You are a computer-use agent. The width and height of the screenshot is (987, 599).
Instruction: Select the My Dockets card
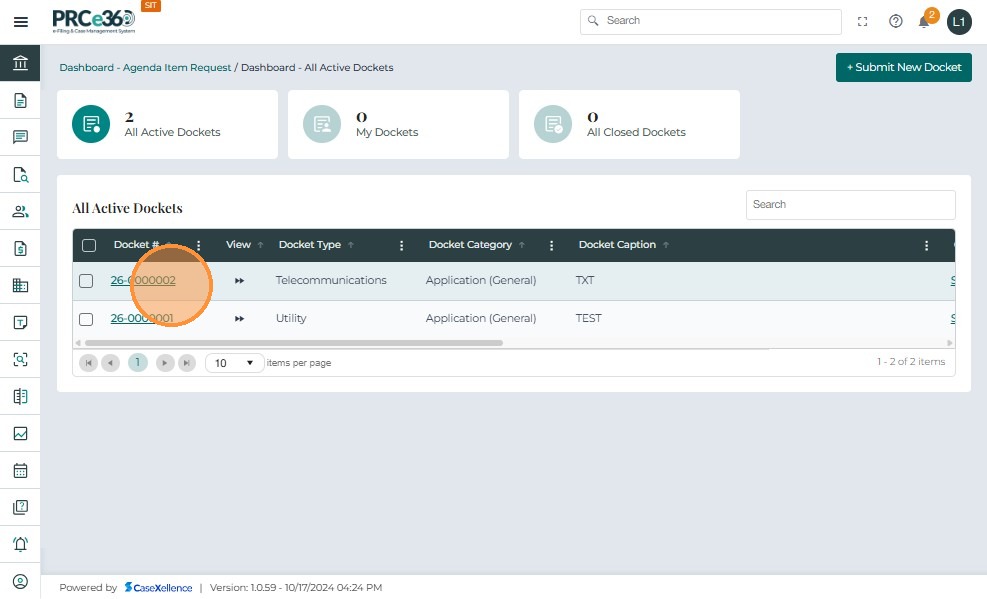pos(398,124)
